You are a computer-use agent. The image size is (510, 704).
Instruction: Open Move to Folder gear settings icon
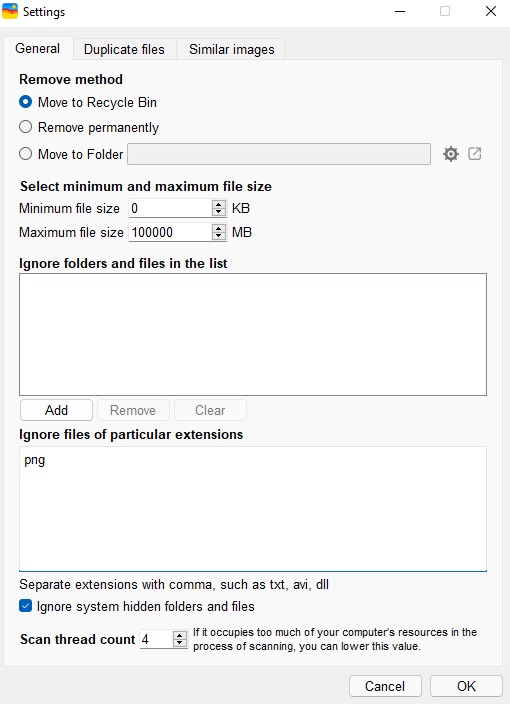tap(450, 154)
